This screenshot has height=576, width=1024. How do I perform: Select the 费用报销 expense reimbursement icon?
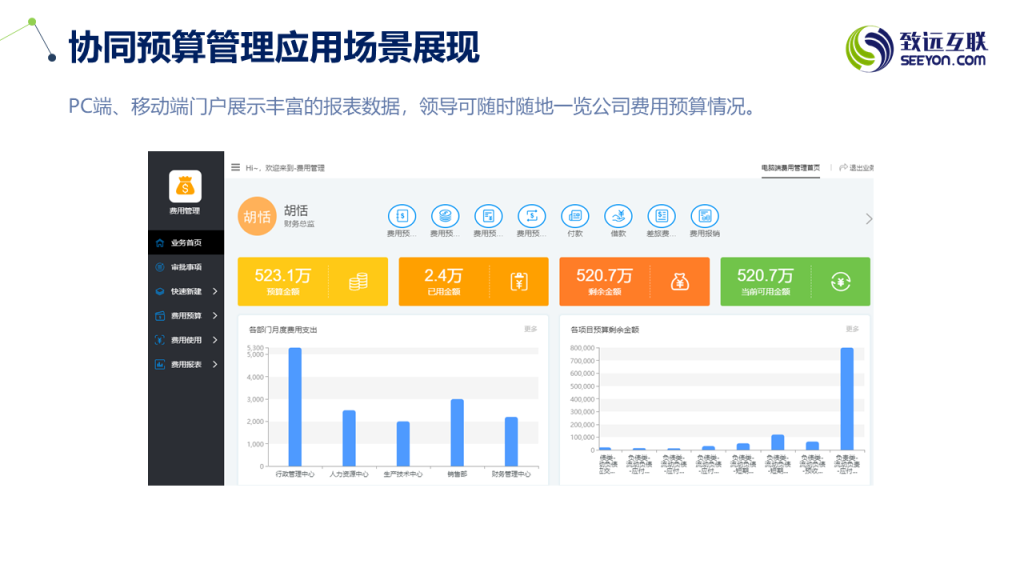704,216
